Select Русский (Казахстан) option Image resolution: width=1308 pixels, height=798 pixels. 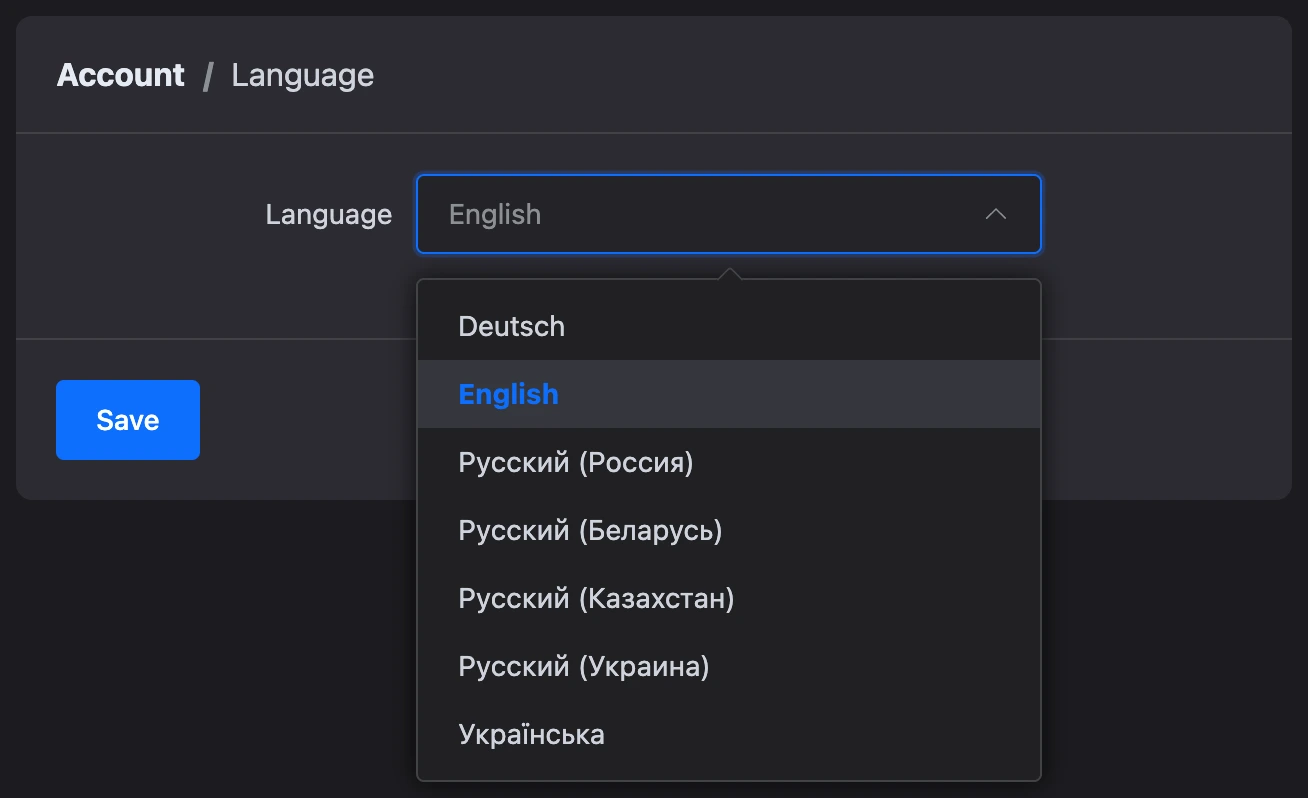click(x=729, y=598)
